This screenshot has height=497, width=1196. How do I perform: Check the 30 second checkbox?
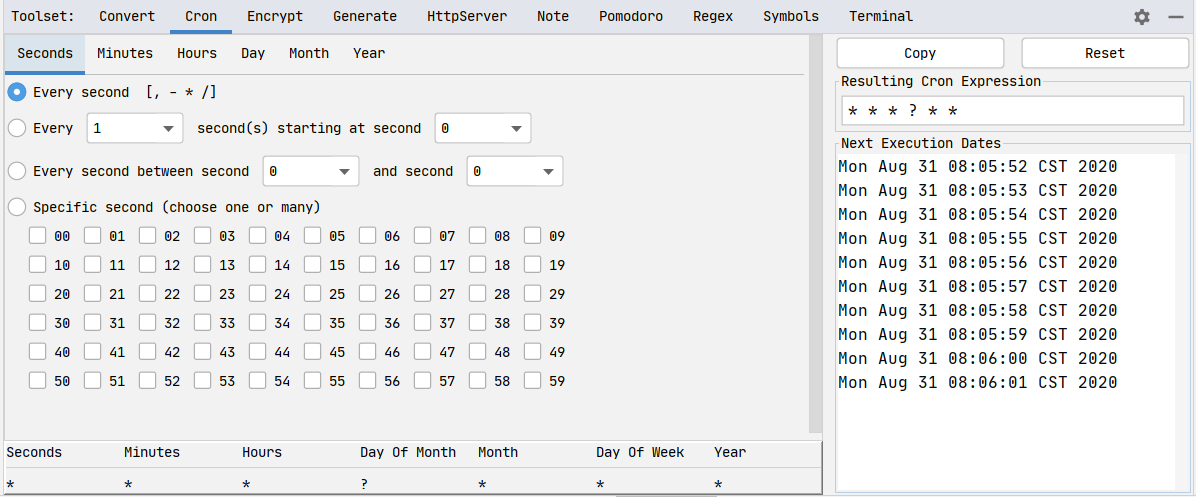pos(37,323)
